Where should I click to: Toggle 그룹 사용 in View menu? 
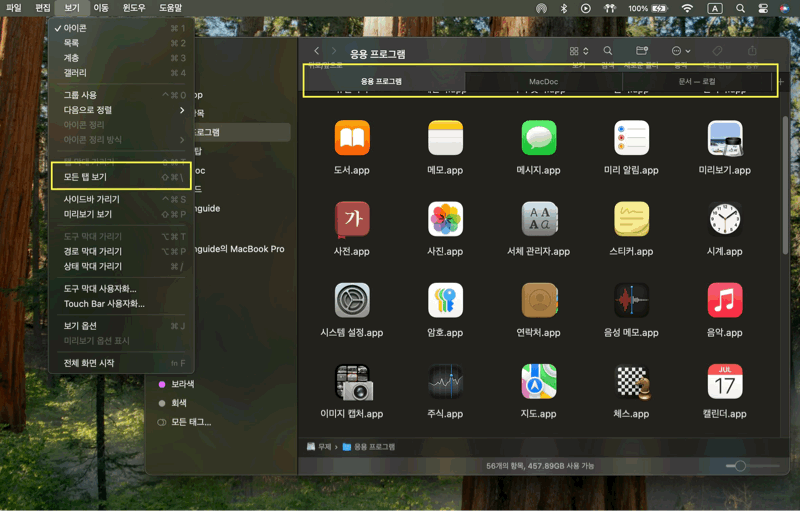(121, 95)
